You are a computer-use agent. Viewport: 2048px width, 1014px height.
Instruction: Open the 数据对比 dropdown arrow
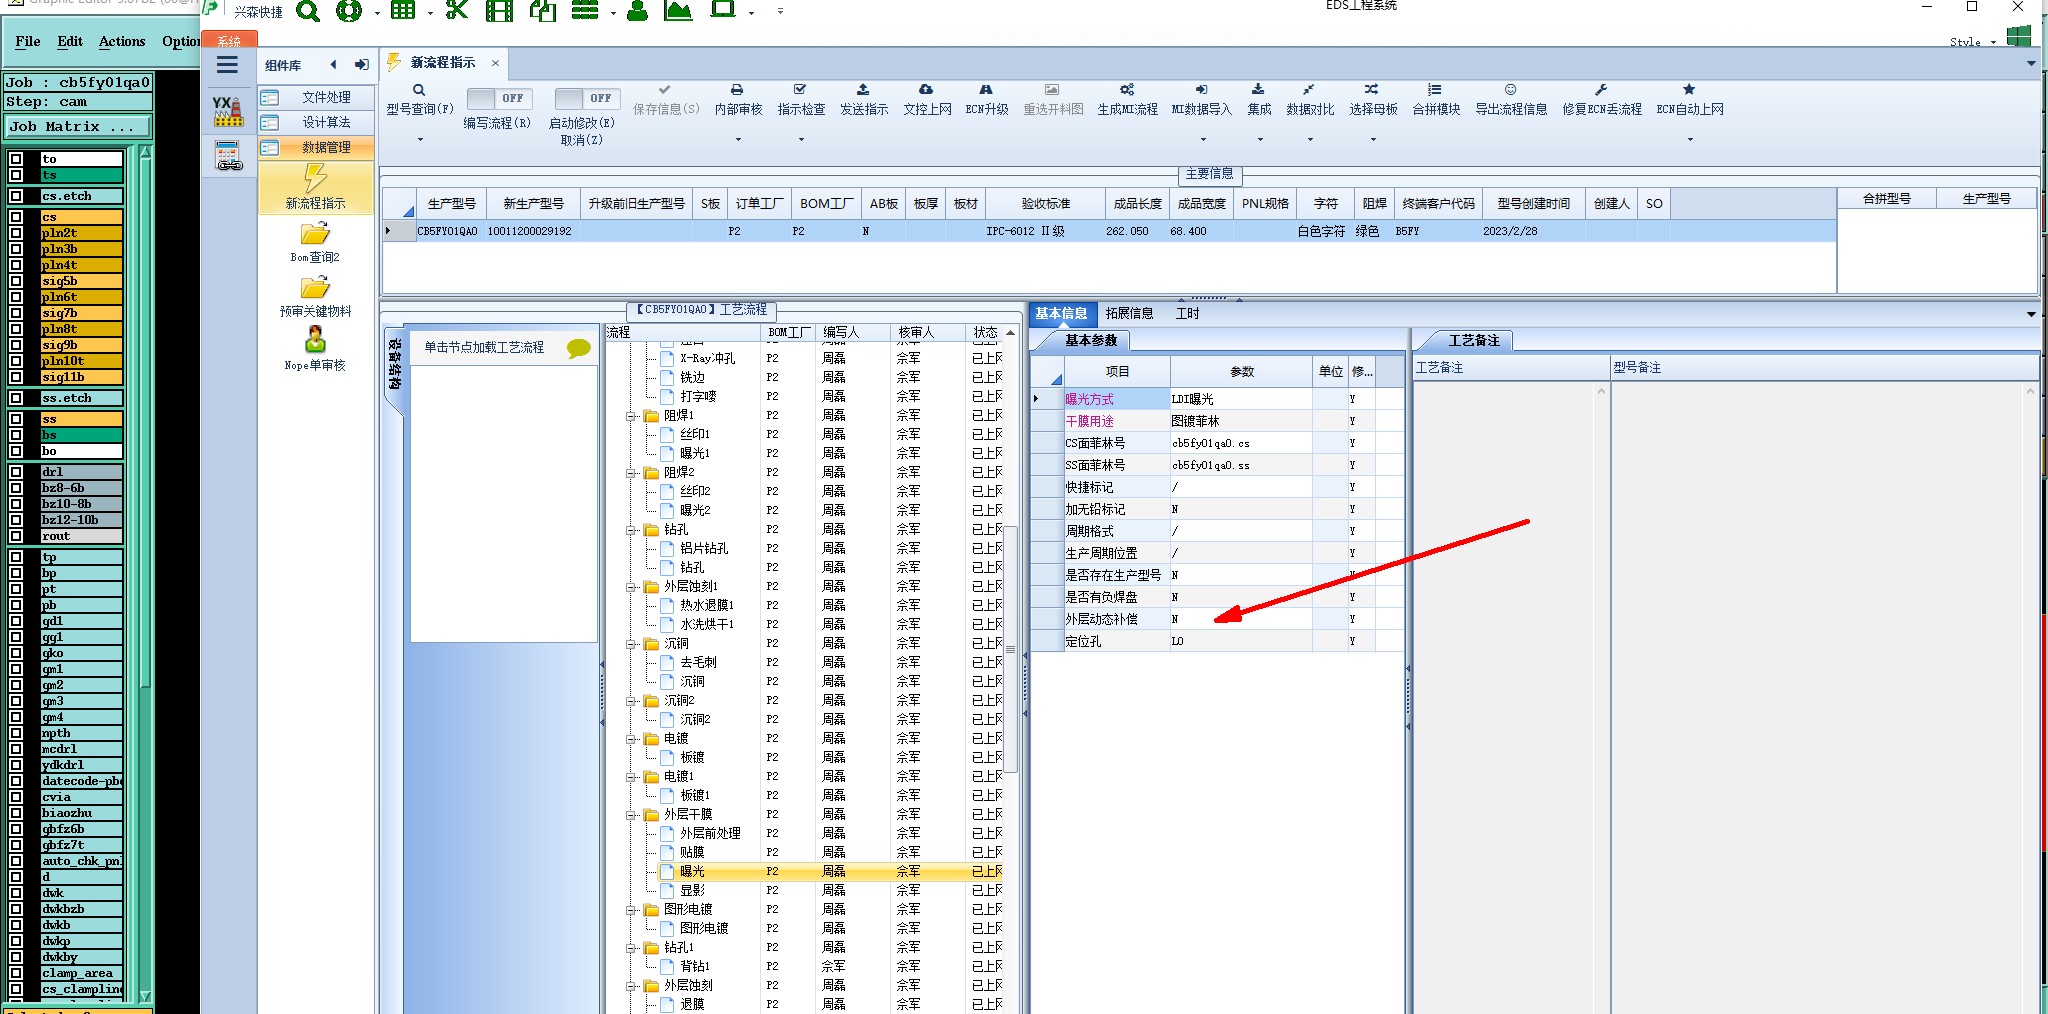(x=1310, y=140)
